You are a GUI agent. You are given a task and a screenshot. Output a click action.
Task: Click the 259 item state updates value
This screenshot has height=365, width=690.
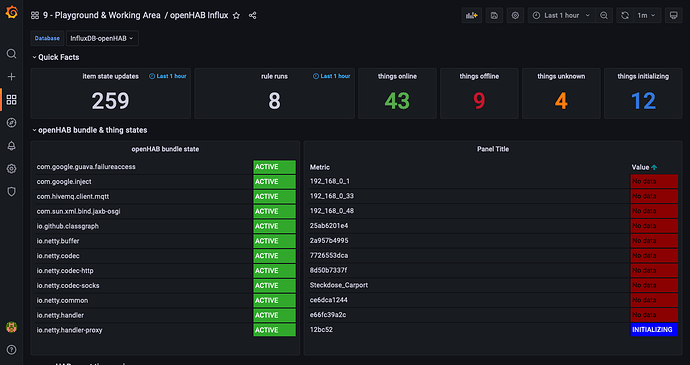pyautogui.click(x=110, y=101)
